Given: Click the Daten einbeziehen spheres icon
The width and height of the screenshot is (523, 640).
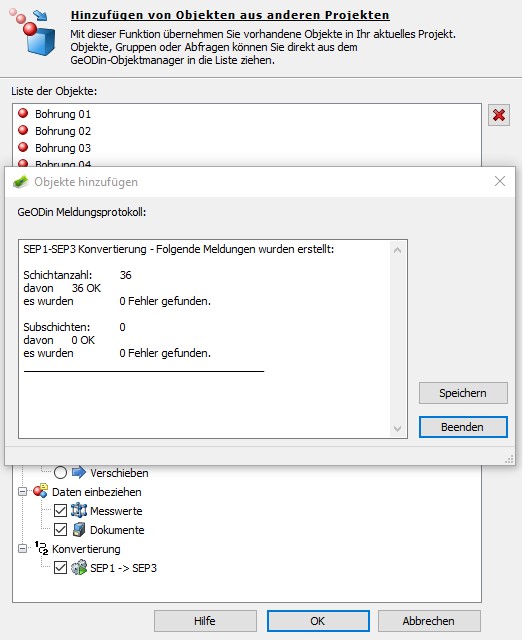Looking at the screenshot, I should (40, 491).
